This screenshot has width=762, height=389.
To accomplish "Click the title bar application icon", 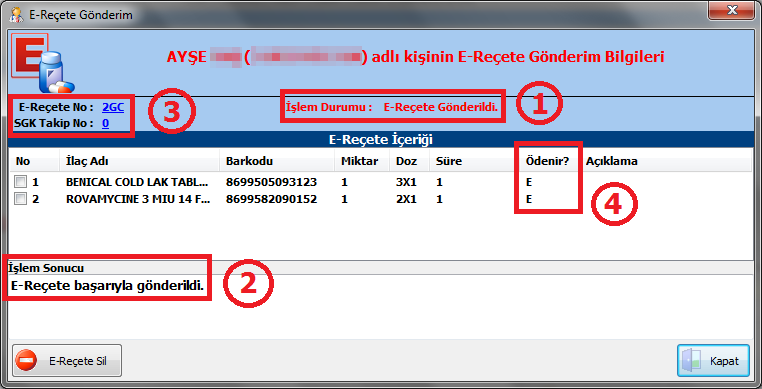I will (16, 14).
